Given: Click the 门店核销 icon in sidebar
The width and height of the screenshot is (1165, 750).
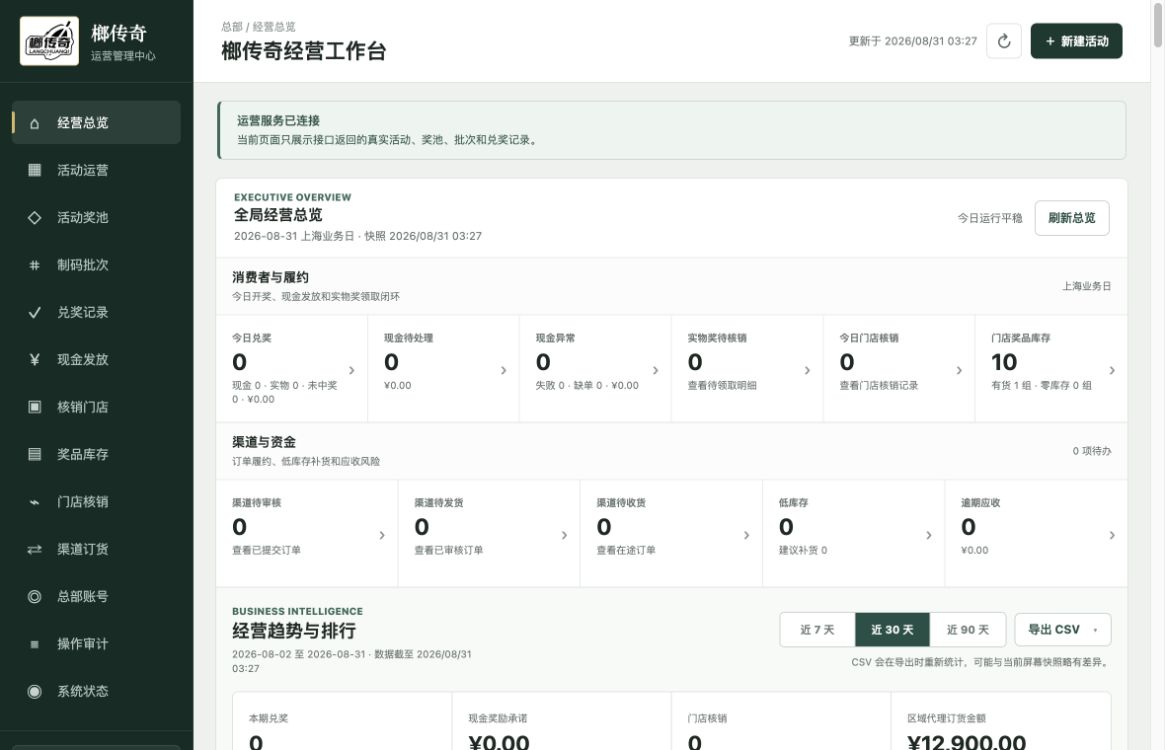Looking at the screenshot, I should click(34, 502).
